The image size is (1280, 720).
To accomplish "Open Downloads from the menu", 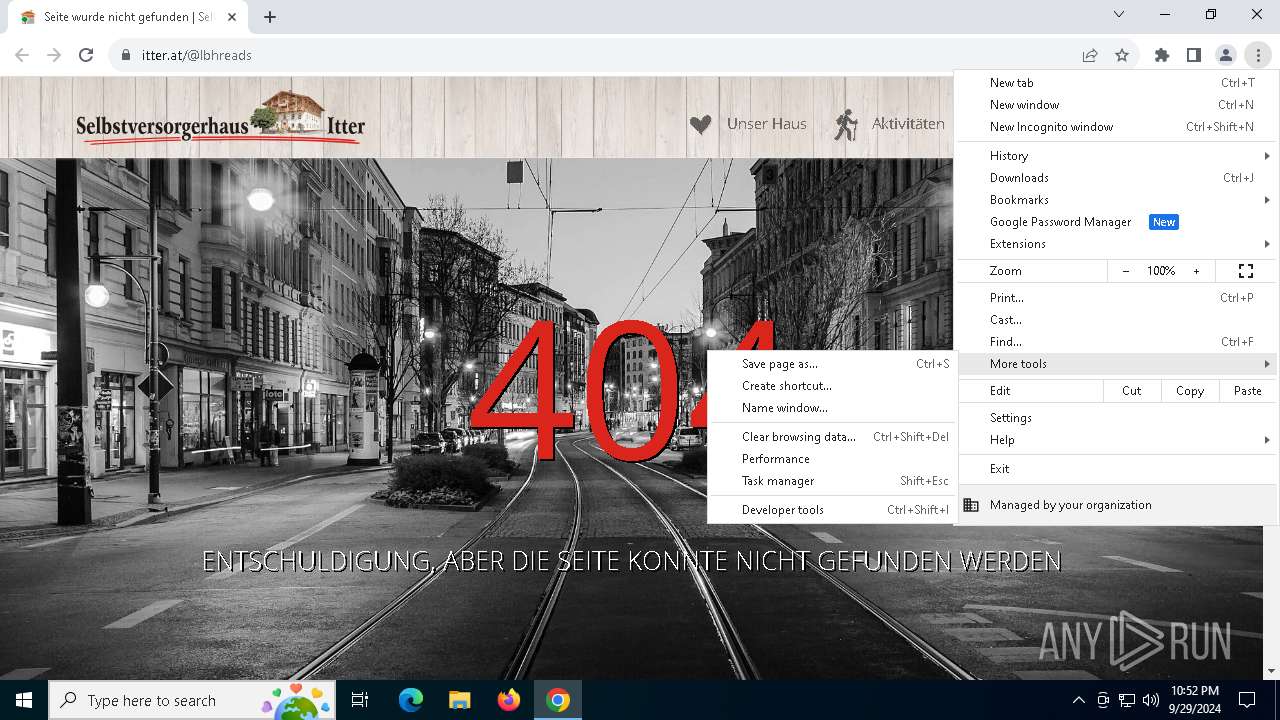I will [x=1116, y=178].
